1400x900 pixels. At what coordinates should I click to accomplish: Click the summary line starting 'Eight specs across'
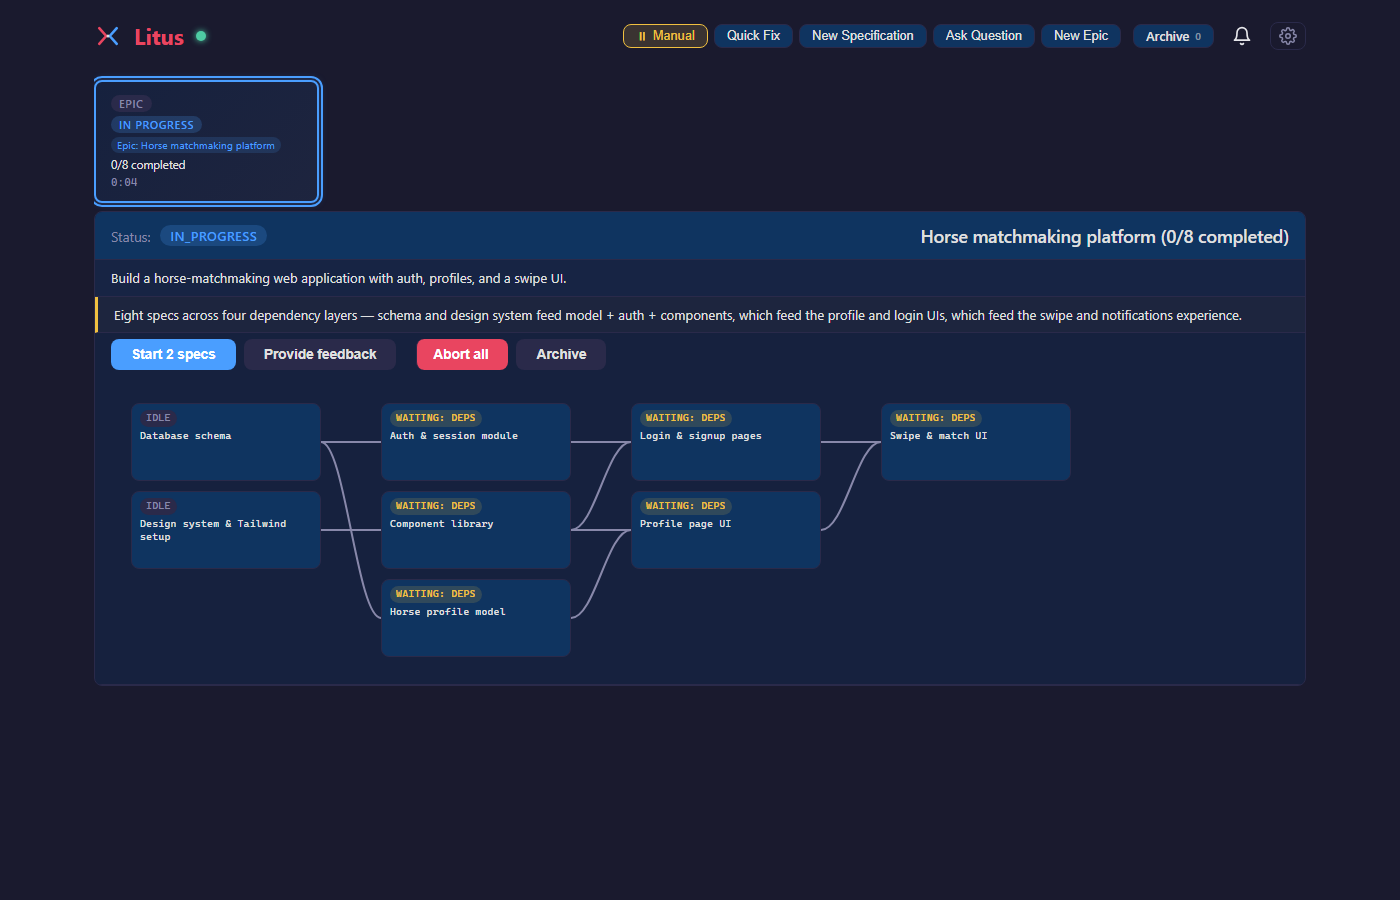point(678,315)
